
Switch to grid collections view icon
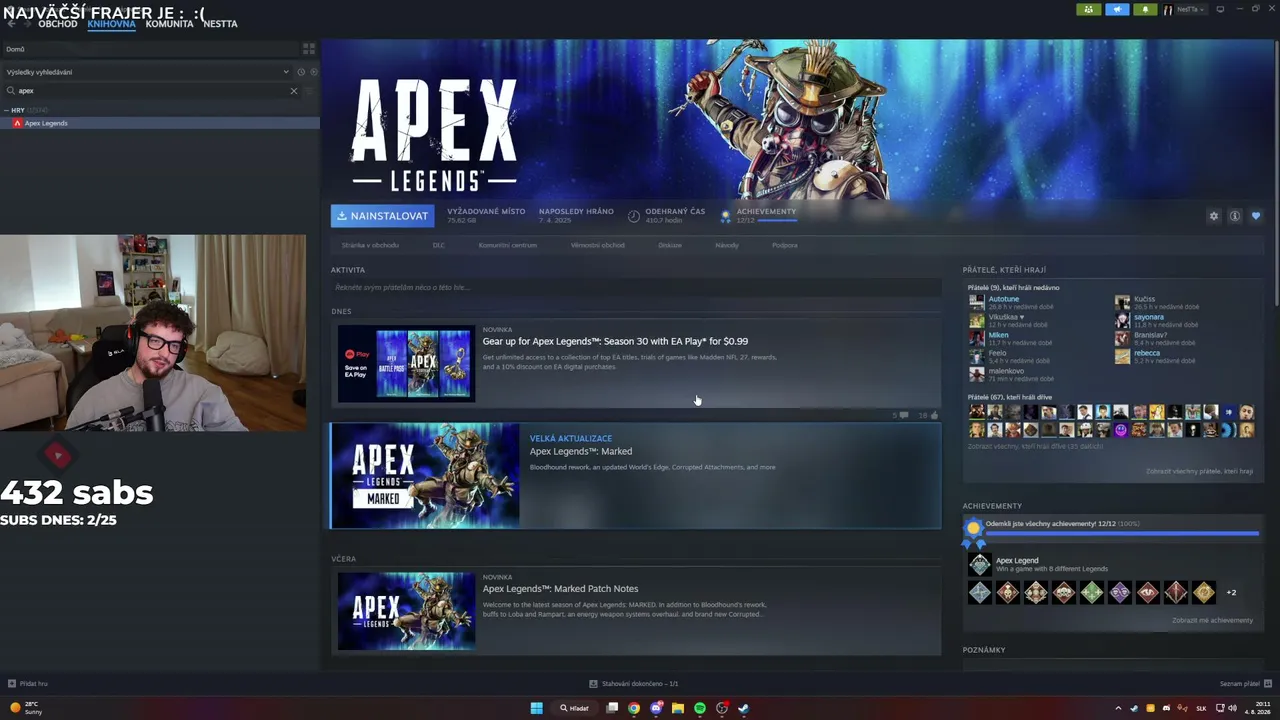pyautogui.click(x=309, y=48)
